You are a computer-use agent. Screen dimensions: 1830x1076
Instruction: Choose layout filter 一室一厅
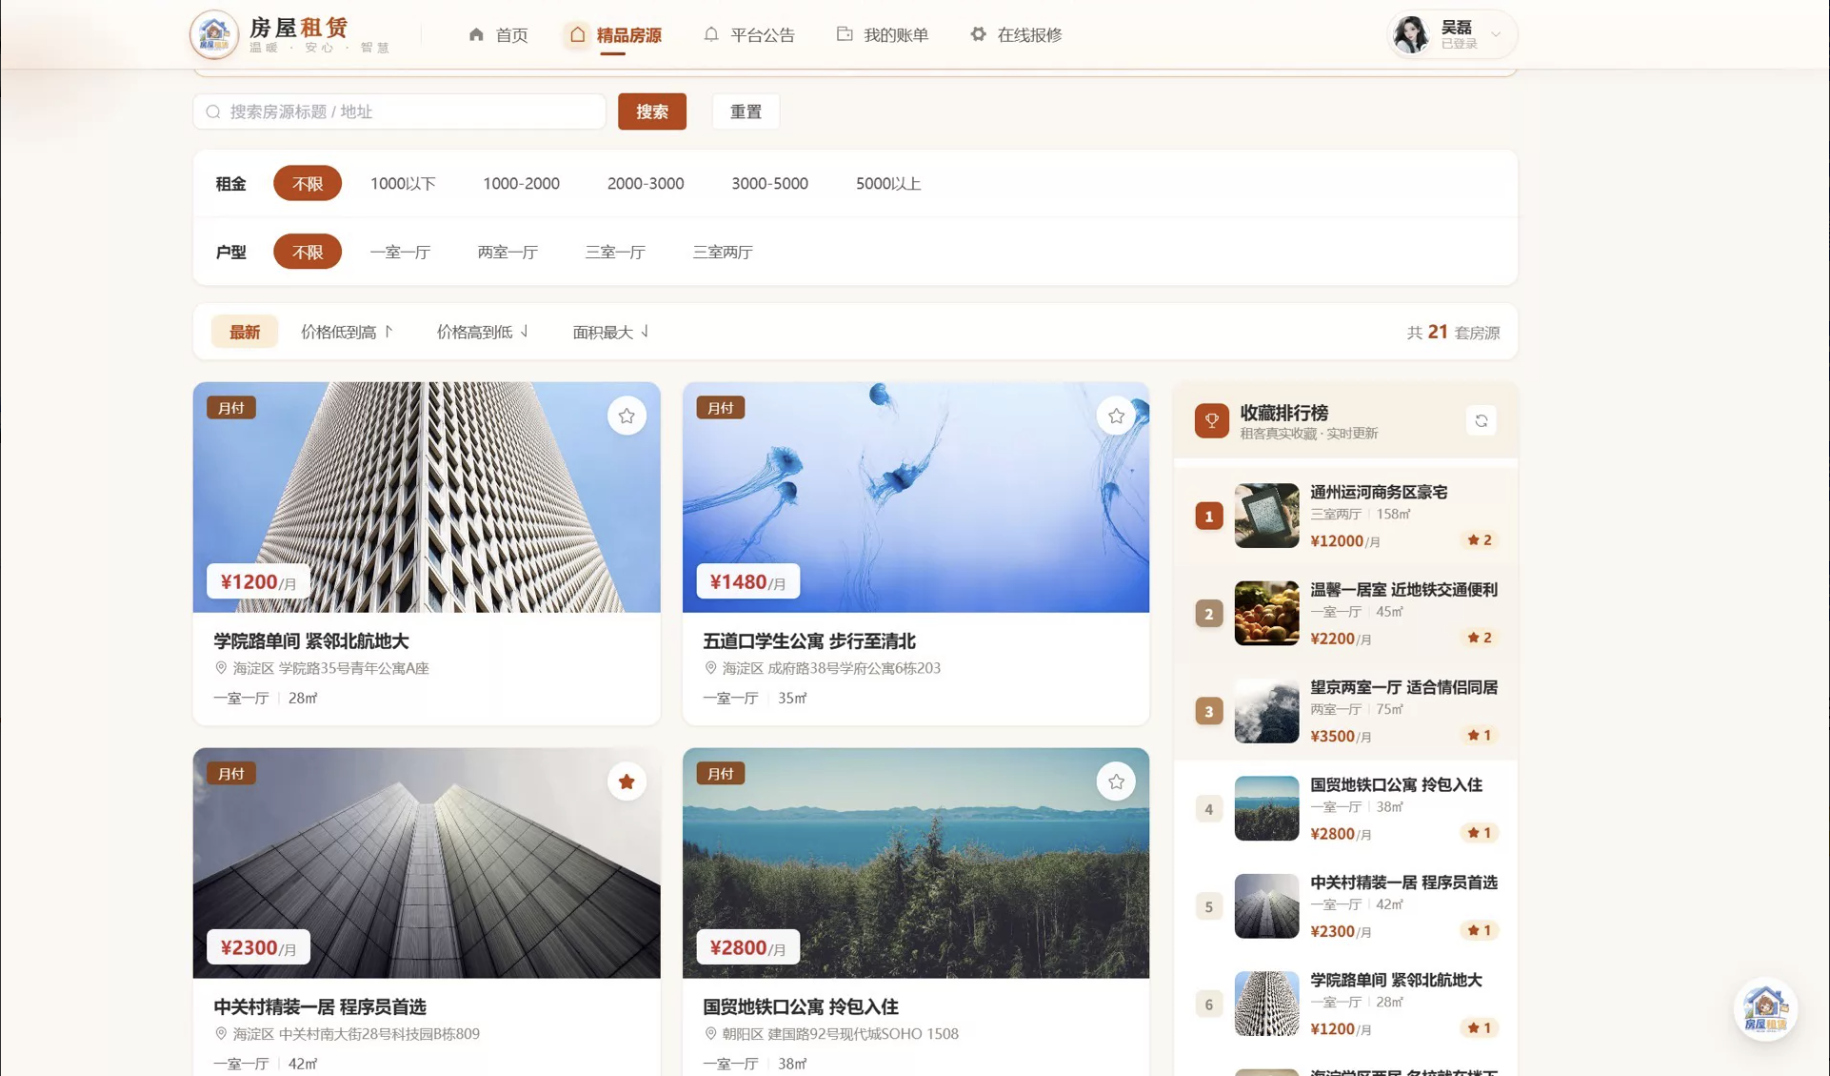point(400,252)
